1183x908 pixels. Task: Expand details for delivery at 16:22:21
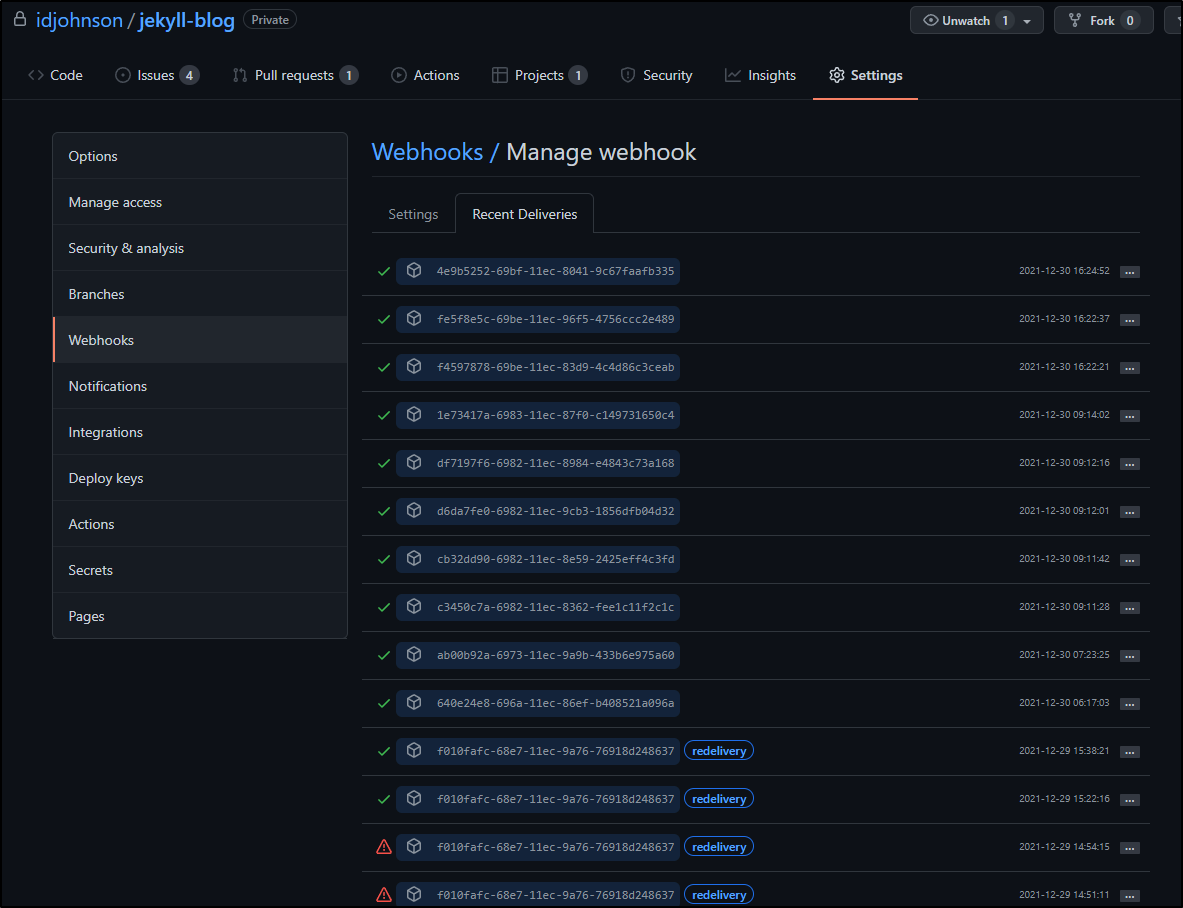tap(1129, 368)
